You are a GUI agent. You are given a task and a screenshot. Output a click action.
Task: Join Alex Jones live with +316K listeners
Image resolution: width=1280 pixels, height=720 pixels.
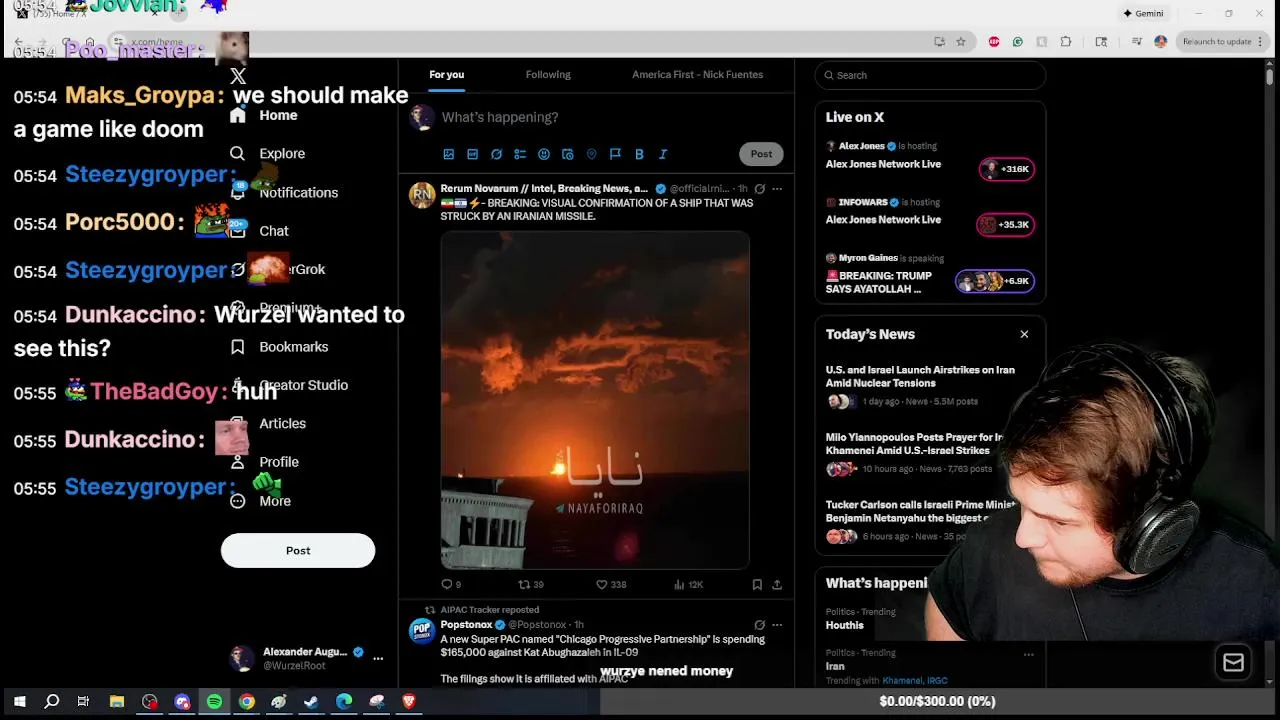tap(1007, 169)
